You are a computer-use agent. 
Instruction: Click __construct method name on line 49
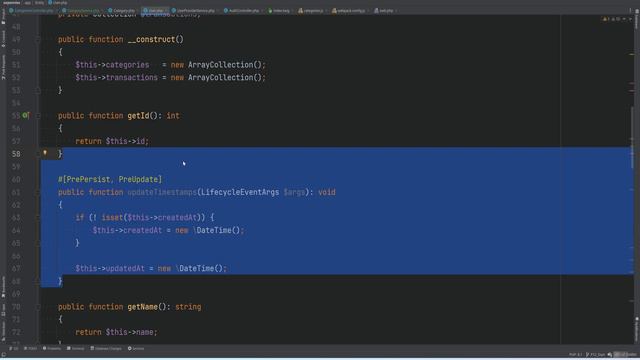(x=151, y=40)
